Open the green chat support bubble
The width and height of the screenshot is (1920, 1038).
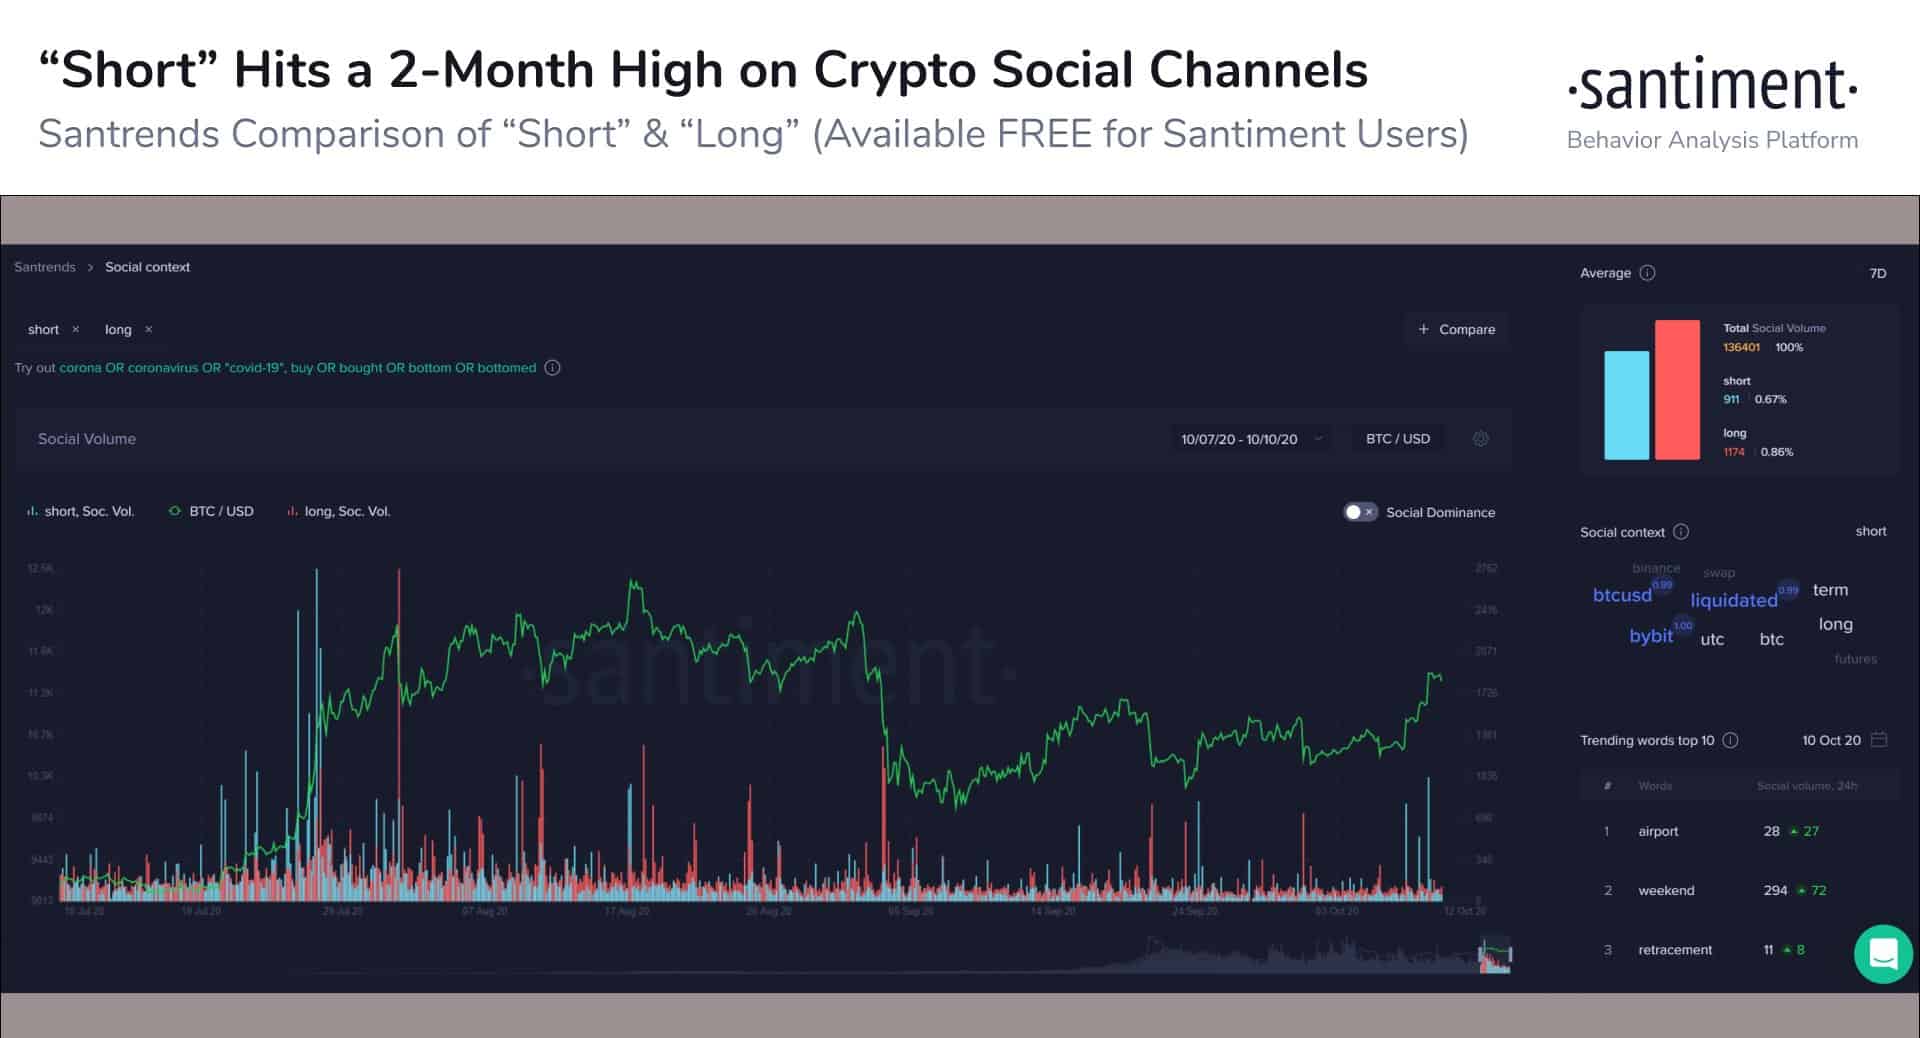(1883, 954)
